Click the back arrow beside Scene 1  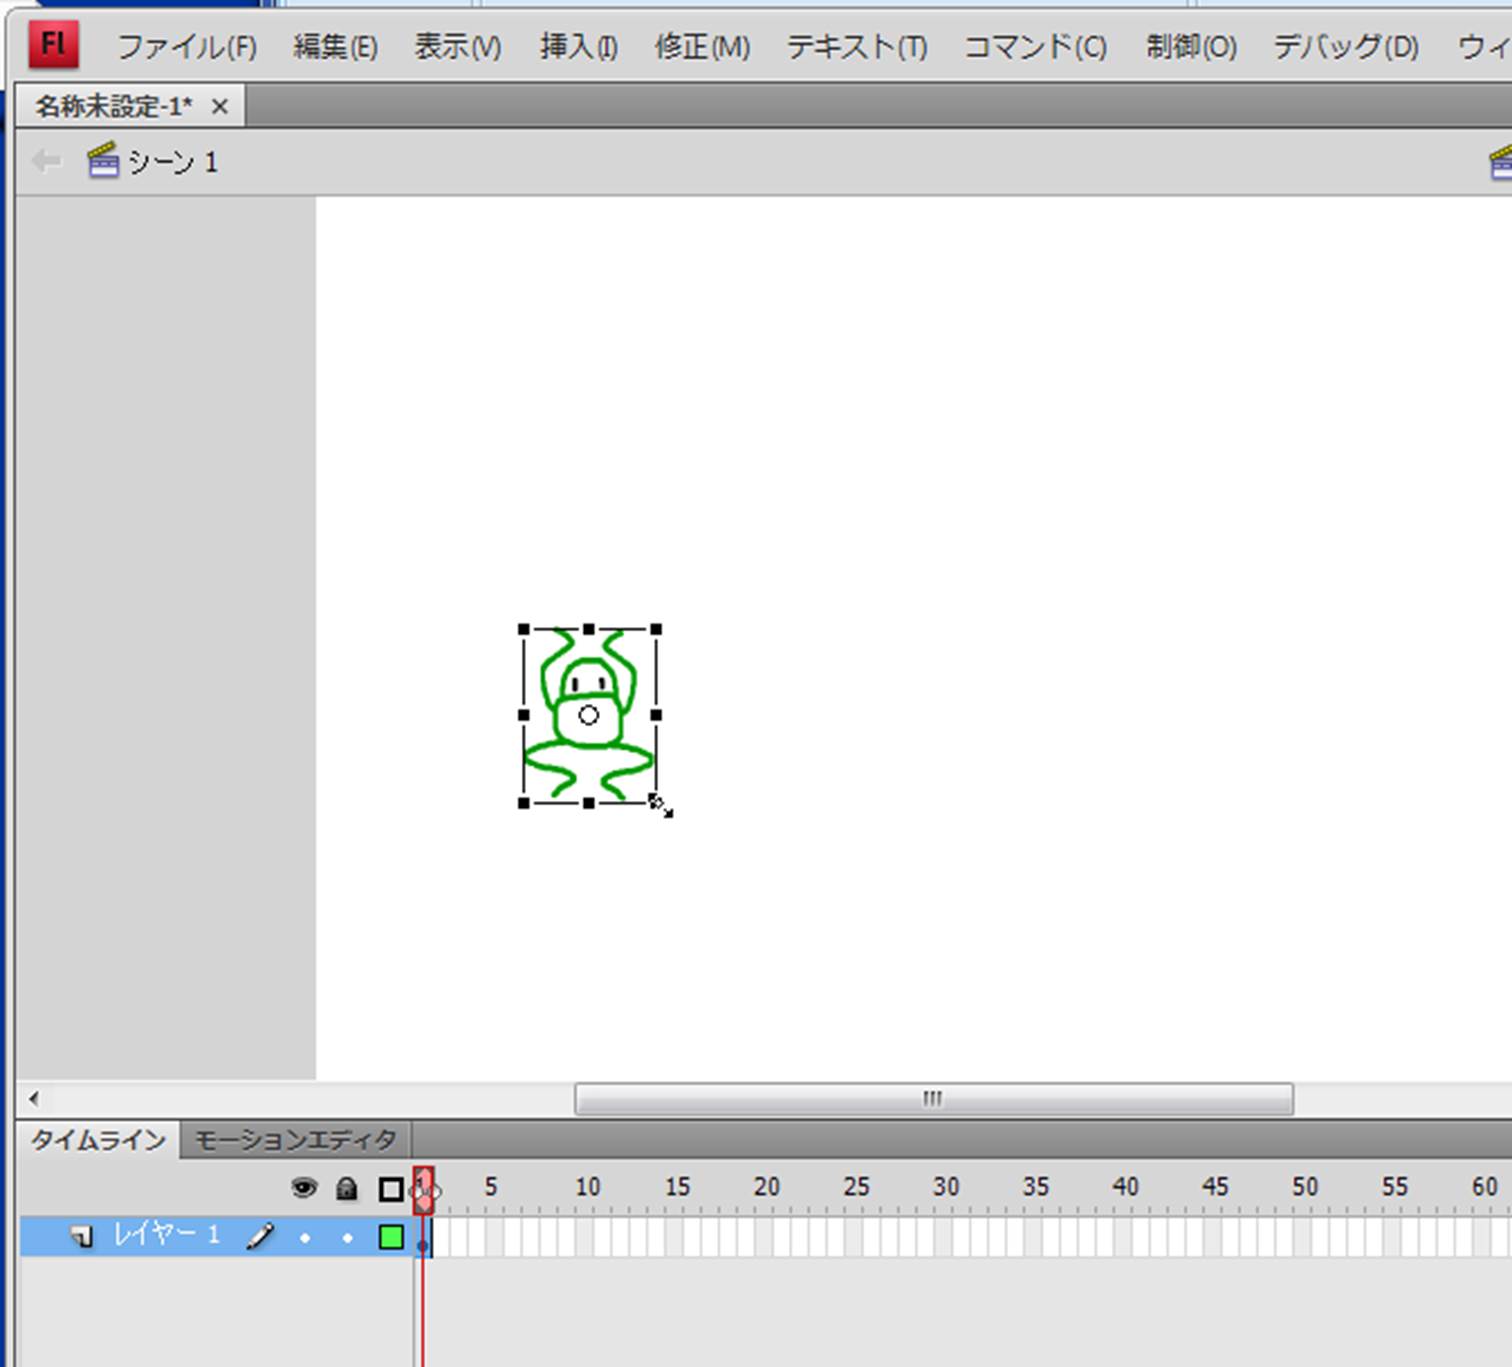click(x=46, y=161)
